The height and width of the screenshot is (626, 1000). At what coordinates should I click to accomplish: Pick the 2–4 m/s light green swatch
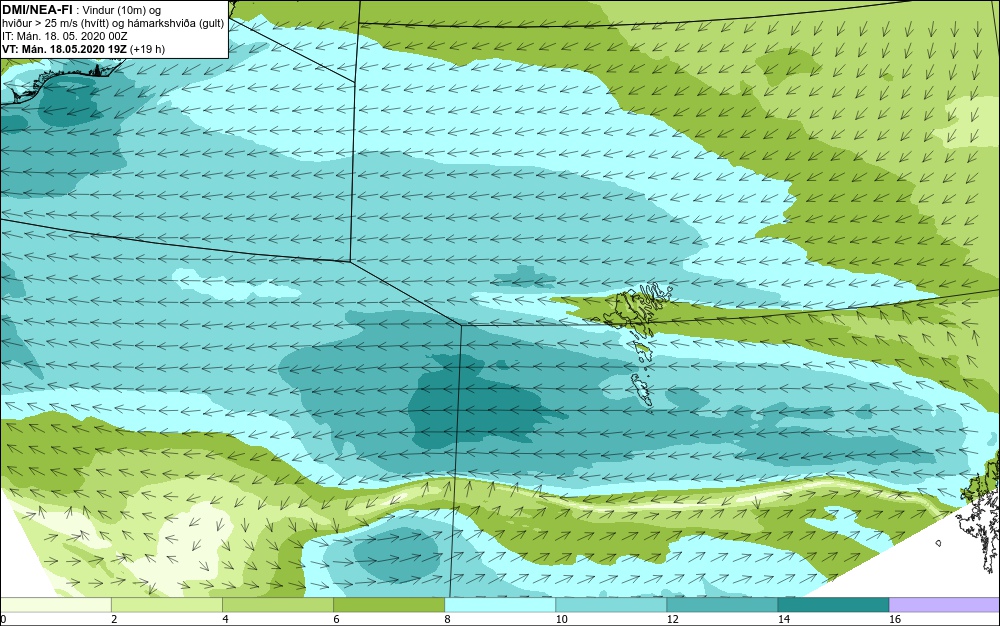[166, 605]
